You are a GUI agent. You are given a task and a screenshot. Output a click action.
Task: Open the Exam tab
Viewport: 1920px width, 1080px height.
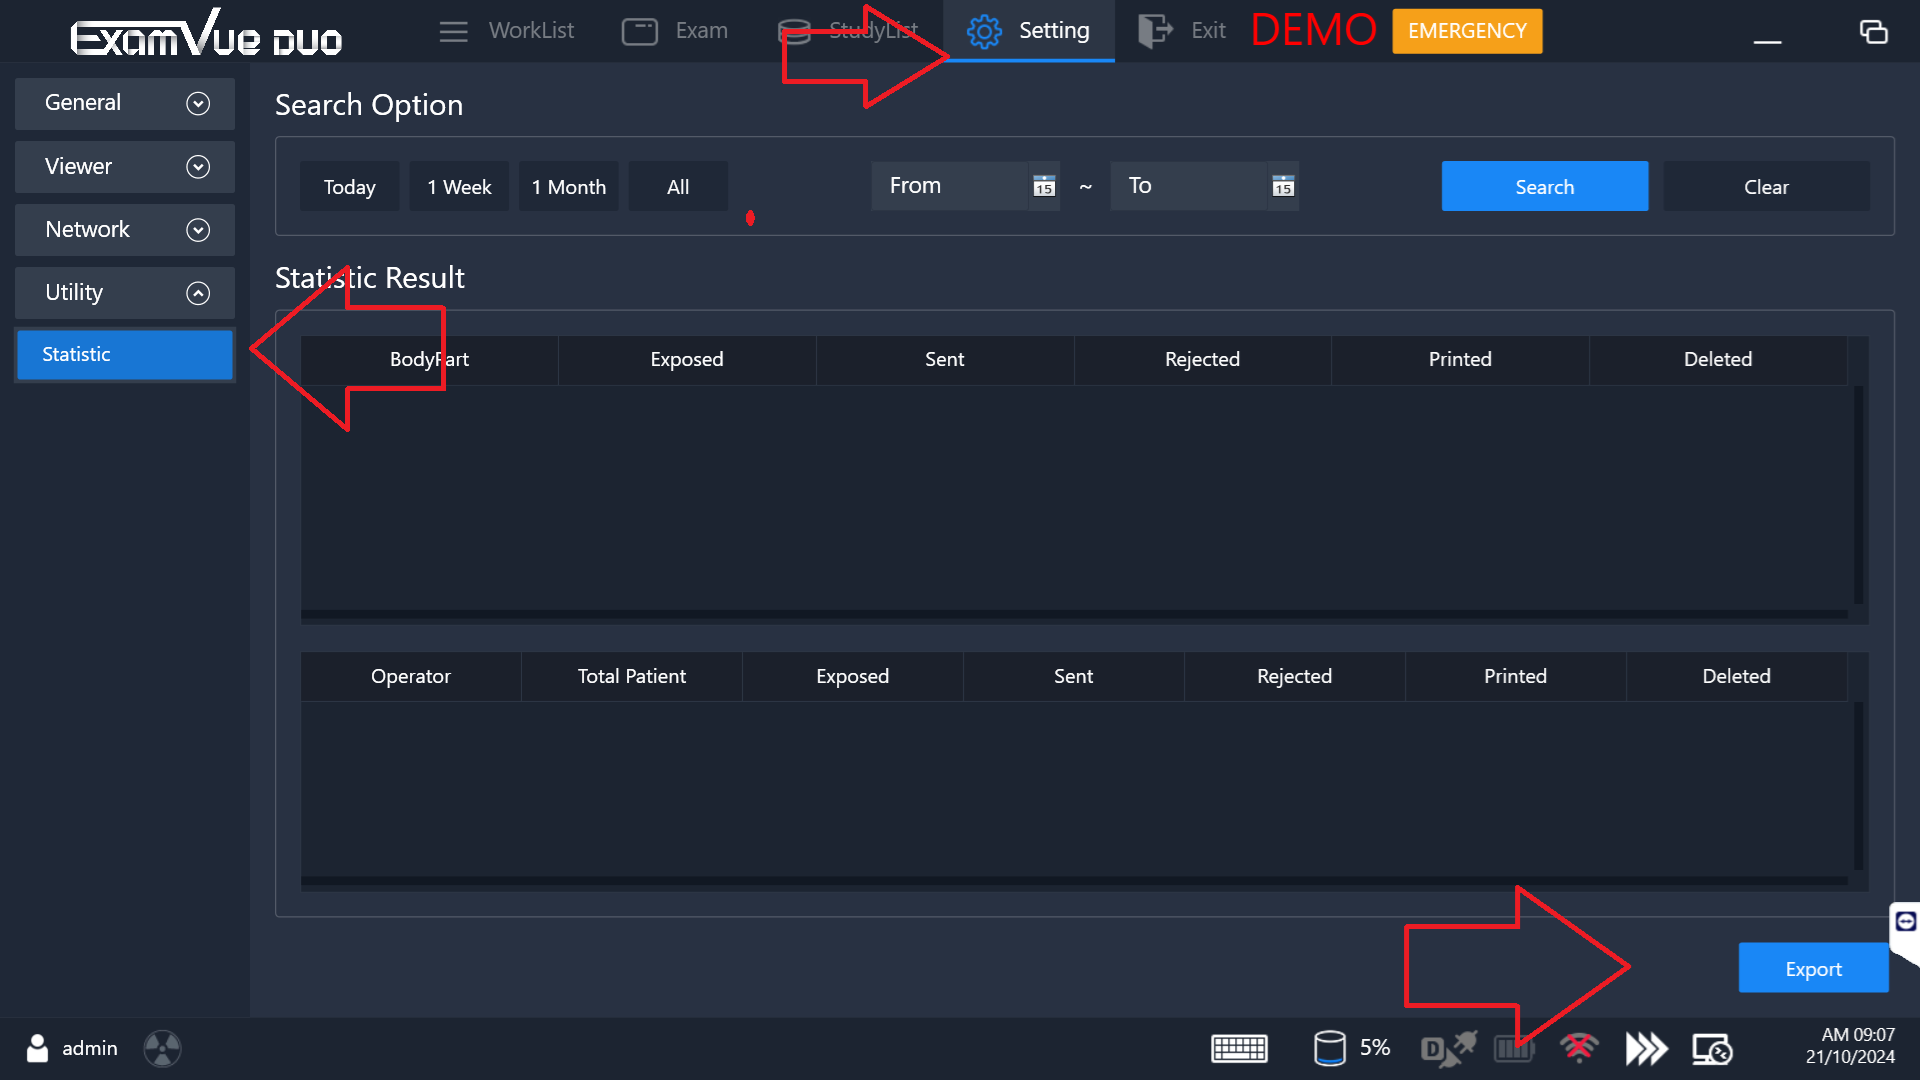click(x=675, y=31)
